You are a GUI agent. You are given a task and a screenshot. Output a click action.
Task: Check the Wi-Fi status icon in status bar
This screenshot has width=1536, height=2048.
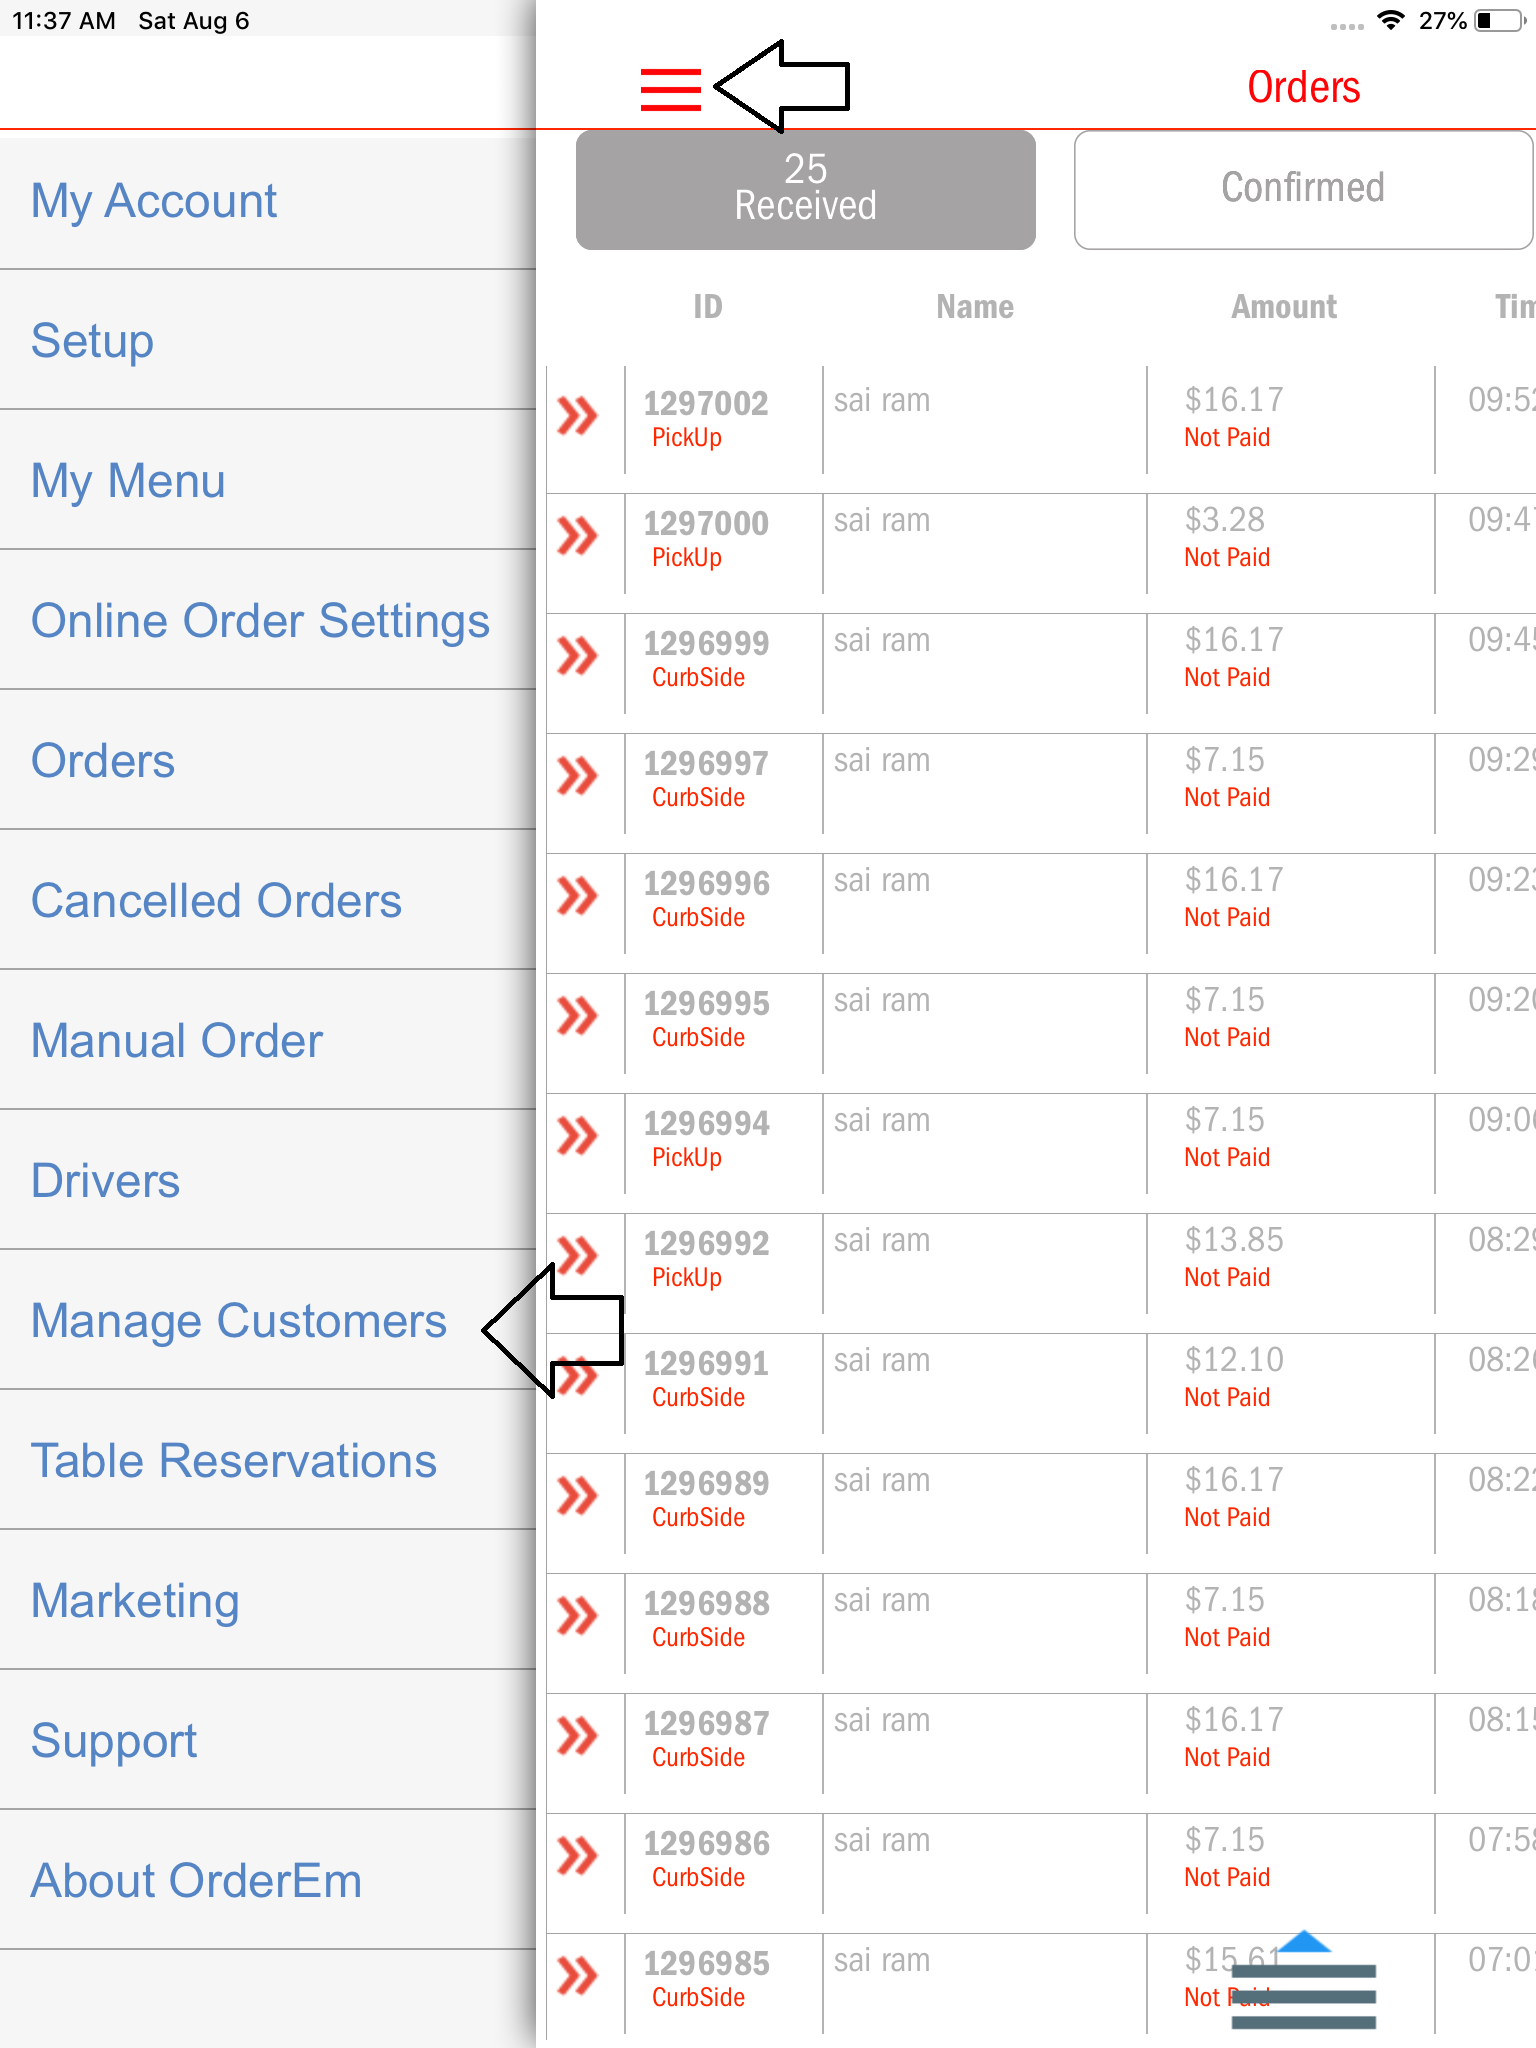1390,21
